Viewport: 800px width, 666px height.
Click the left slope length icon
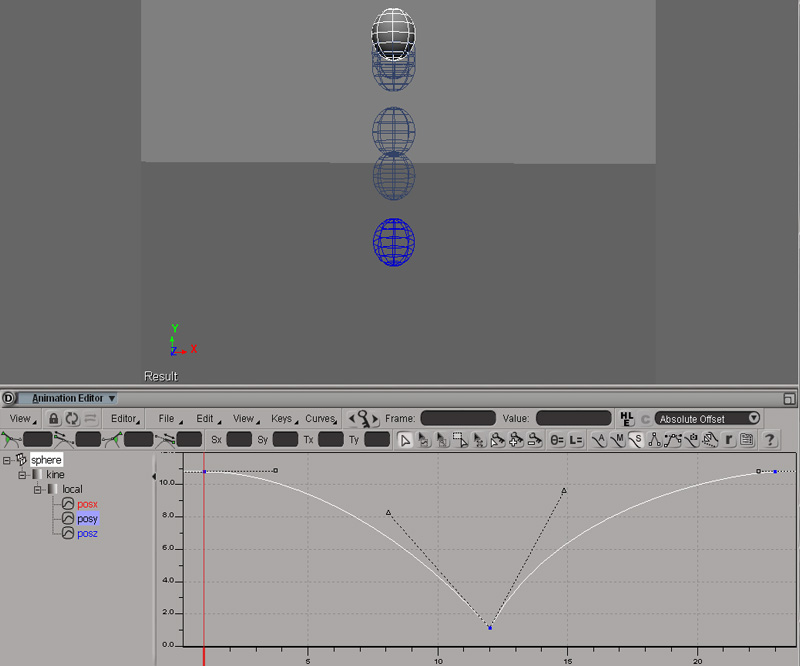(x=64, y=439)
